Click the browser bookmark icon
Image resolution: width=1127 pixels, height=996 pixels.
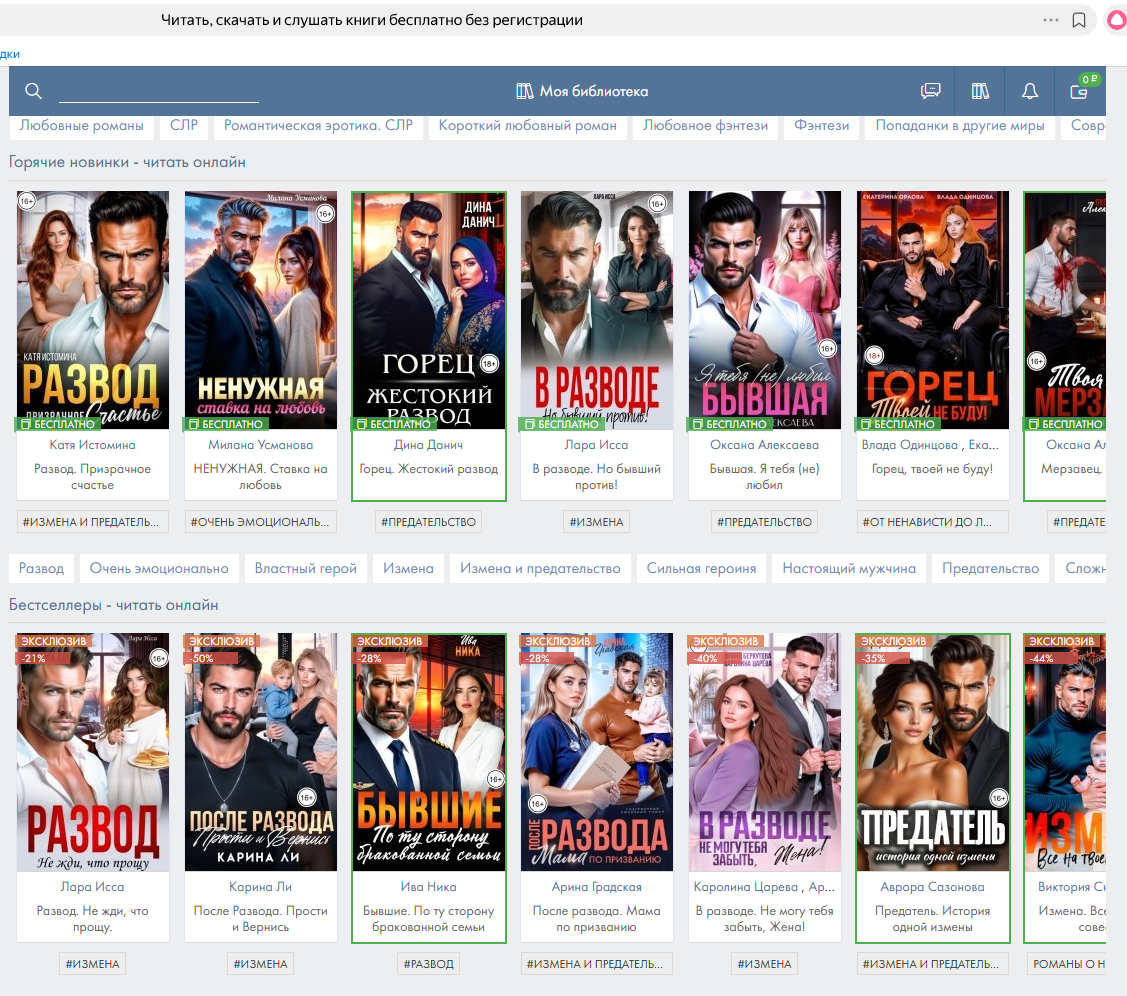pyautogui.click(x=1079, y=20)
